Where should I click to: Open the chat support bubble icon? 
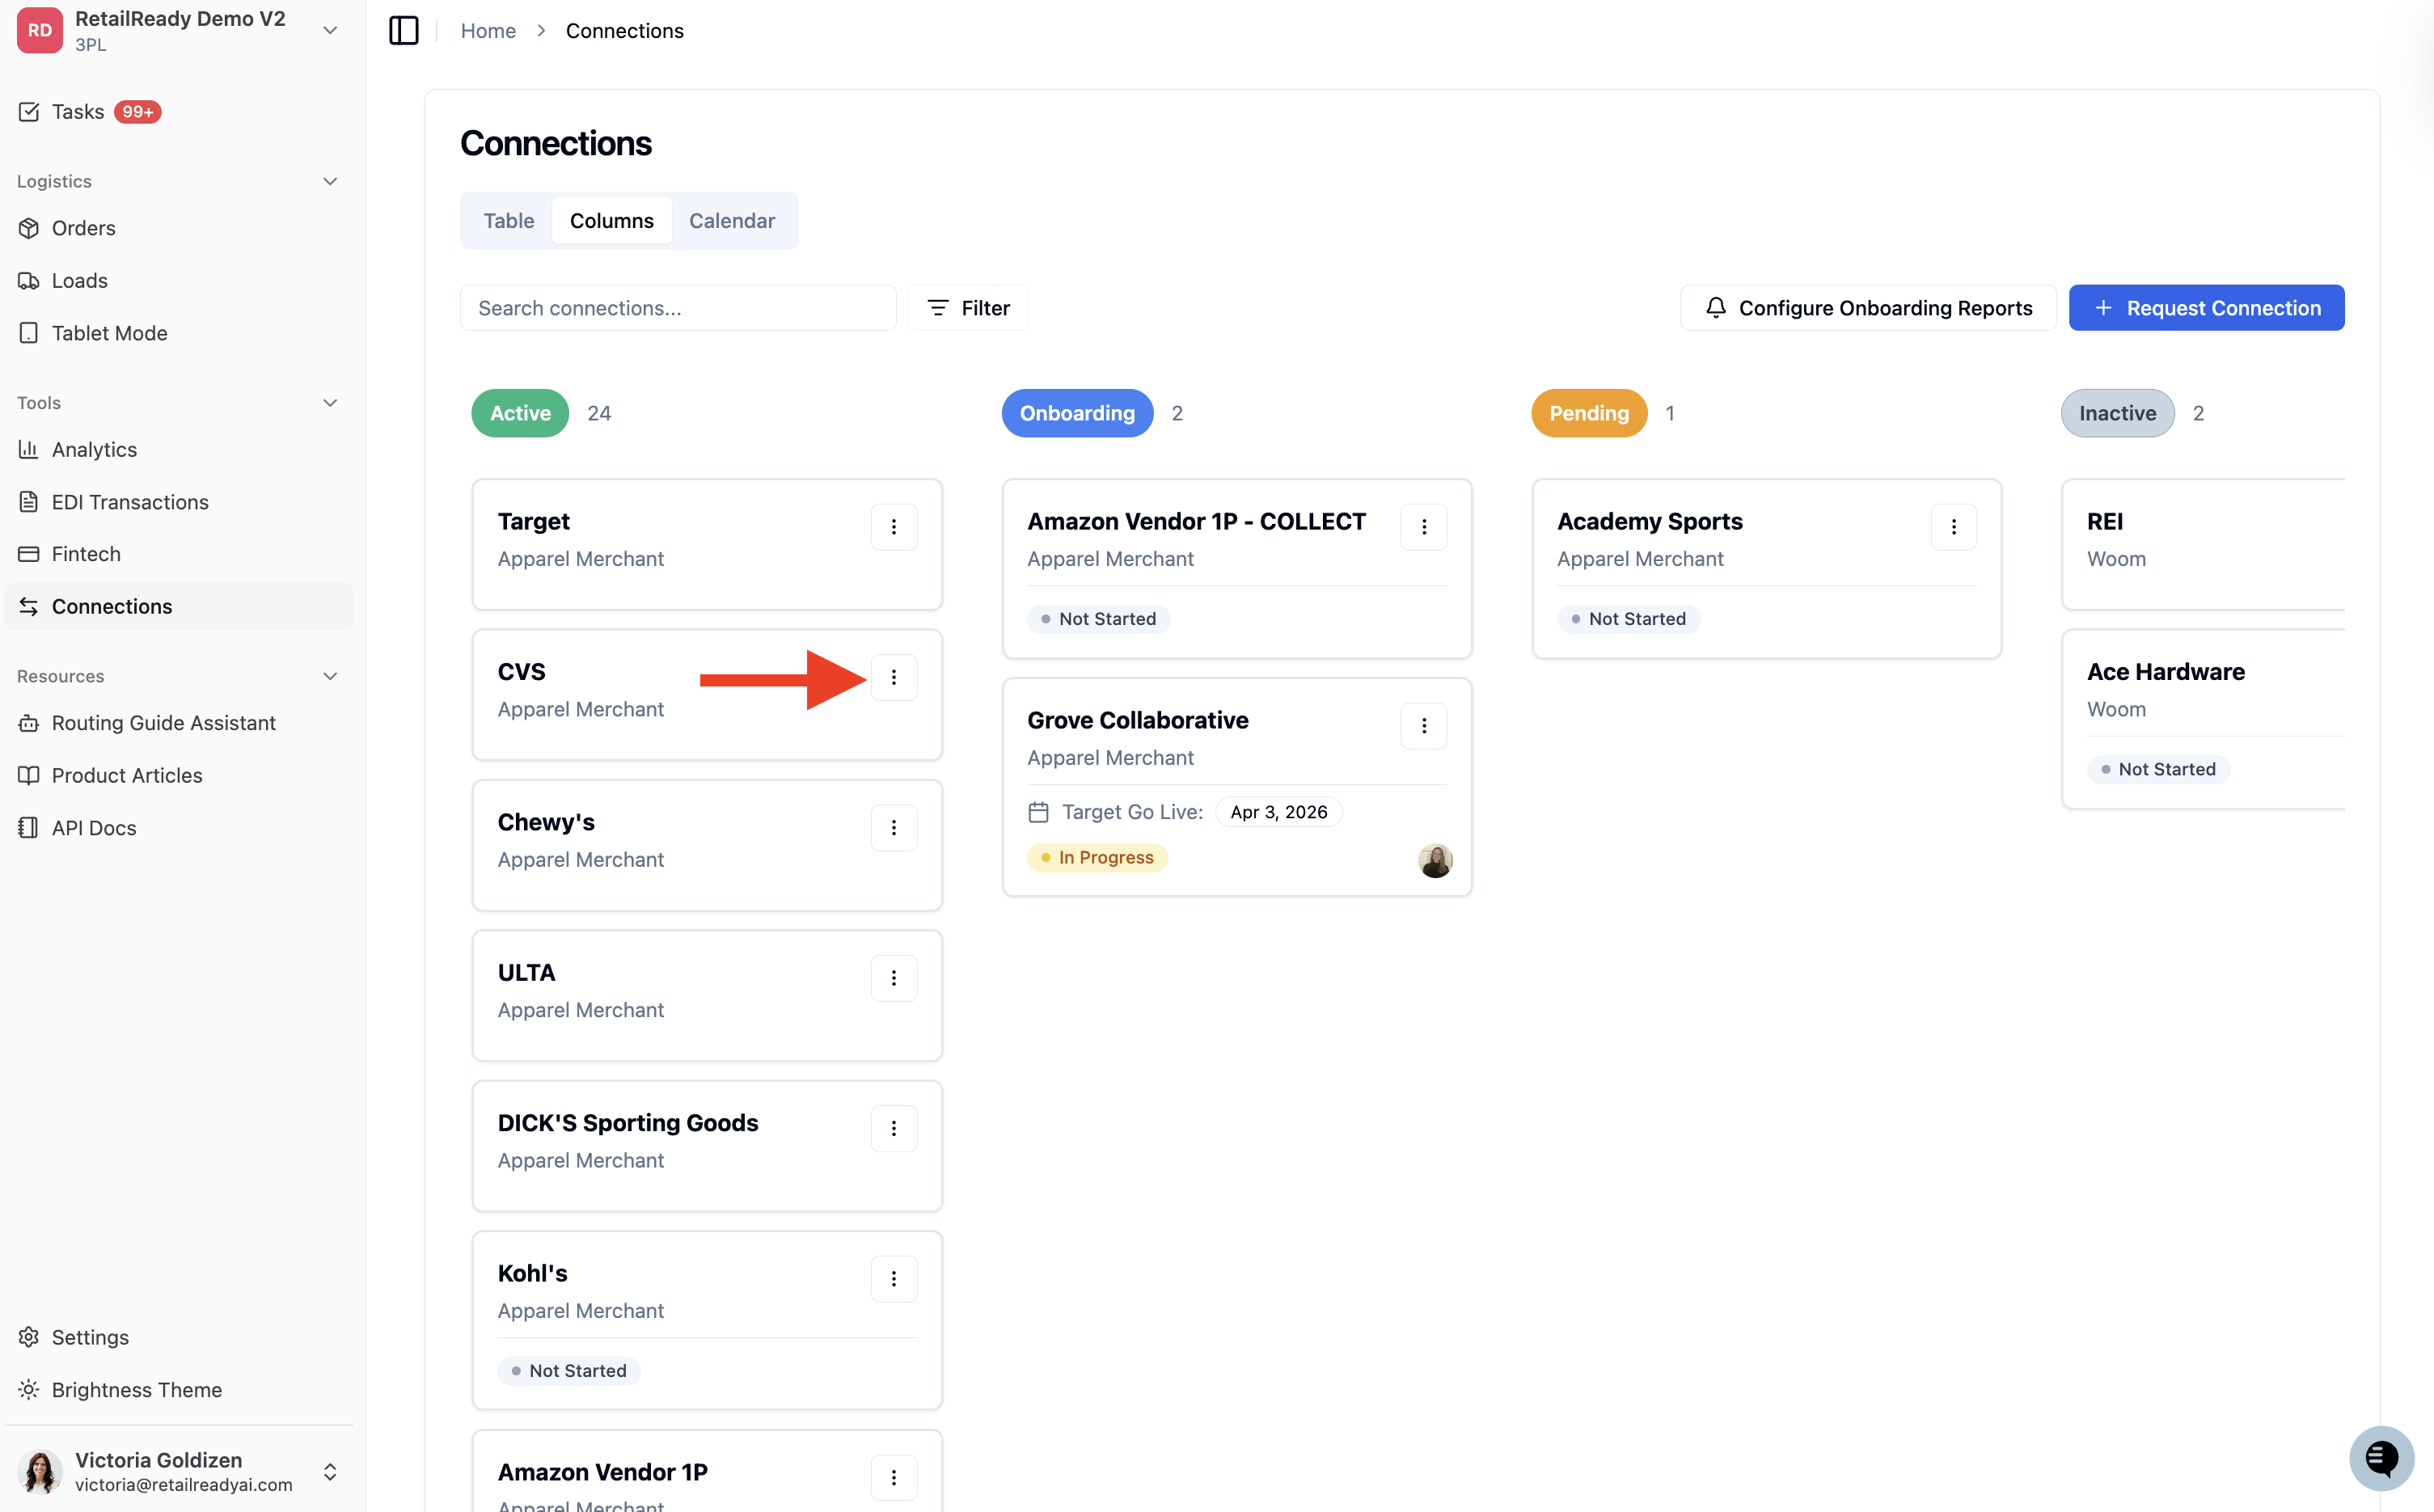coord(2381,1458)
